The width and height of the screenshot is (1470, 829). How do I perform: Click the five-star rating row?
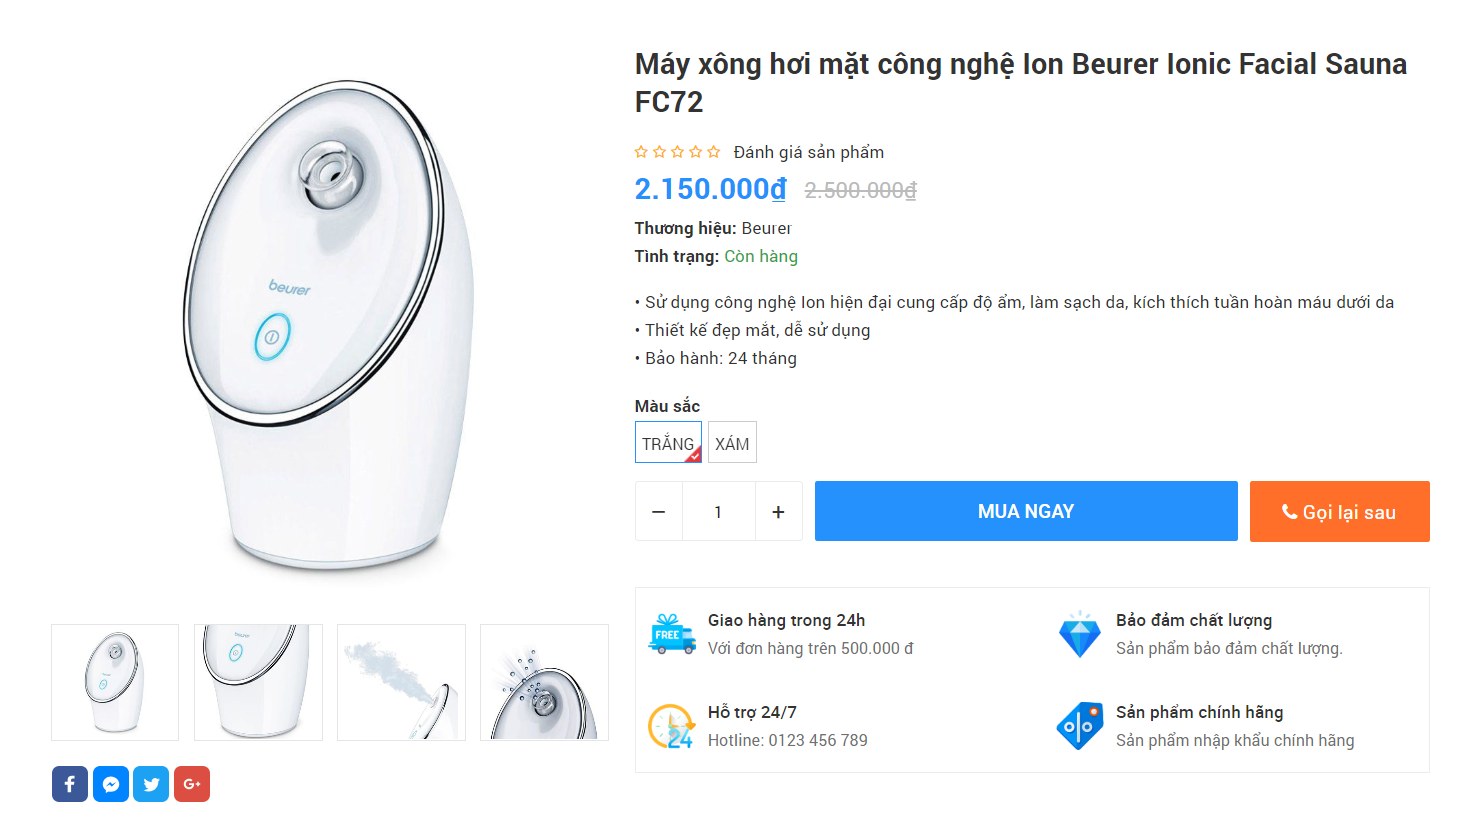click(677, 152)
